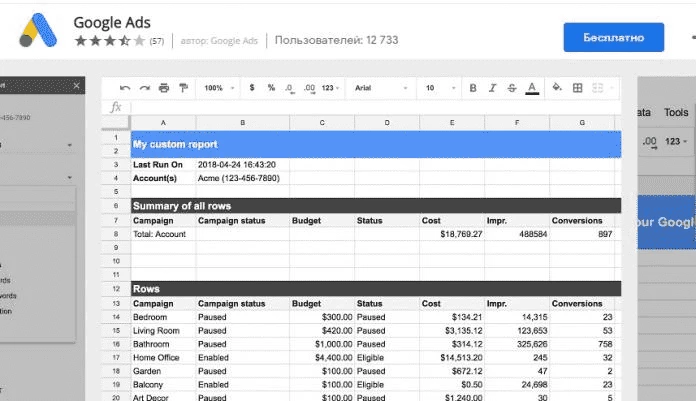696x401 pixels.
Task: Select column C header
Action: [x=322, y=123]
